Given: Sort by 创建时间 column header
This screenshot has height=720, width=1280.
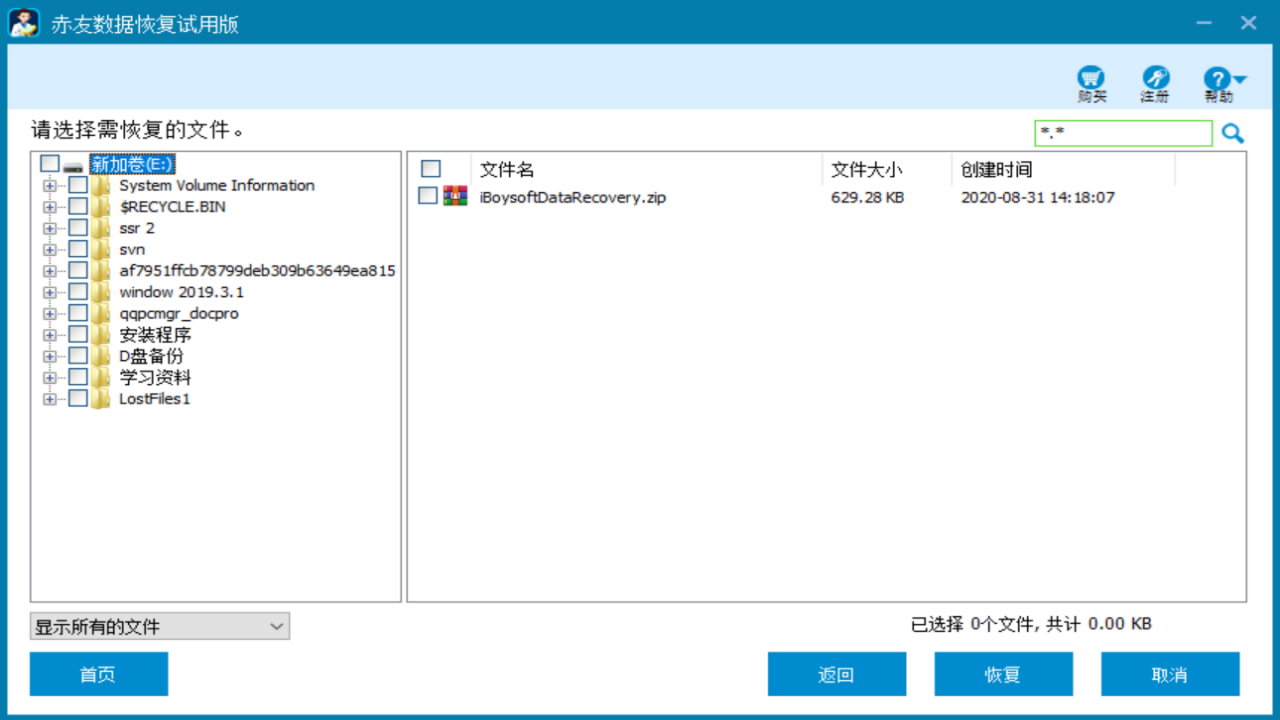Looking at the screenshot, I should [x=996, y=170].
